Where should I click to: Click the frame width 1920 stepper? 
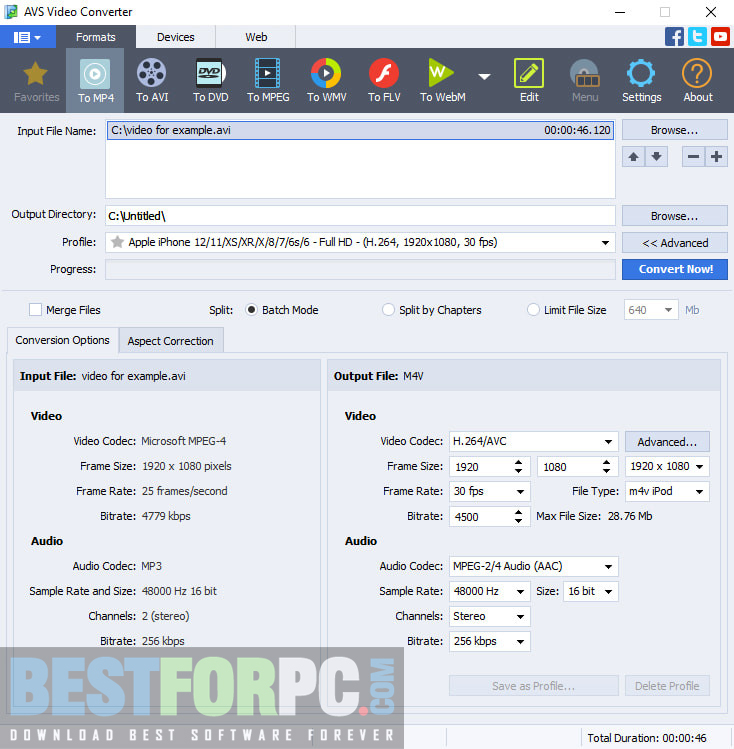pyautogui.click(x=518, y=467)
